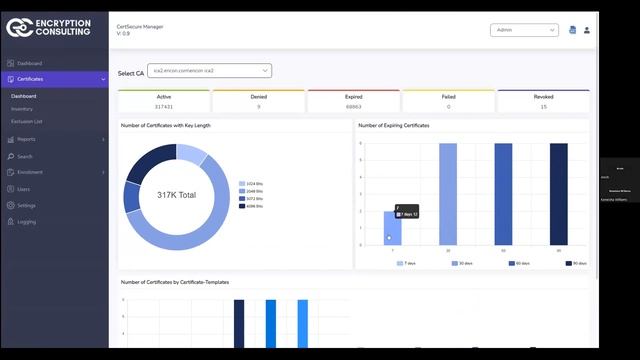Click the Failed certificates card
Viewport: 640px width, 360px height.
pos(449,101)
